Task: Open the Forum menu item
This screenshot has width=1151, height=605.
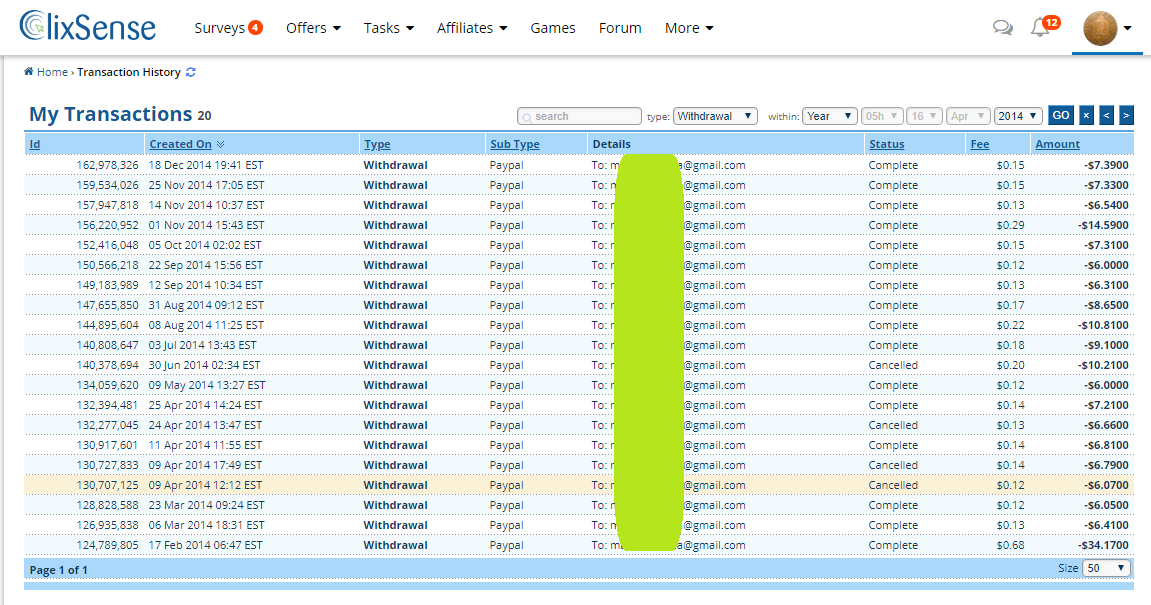Action: coord(620,28)
